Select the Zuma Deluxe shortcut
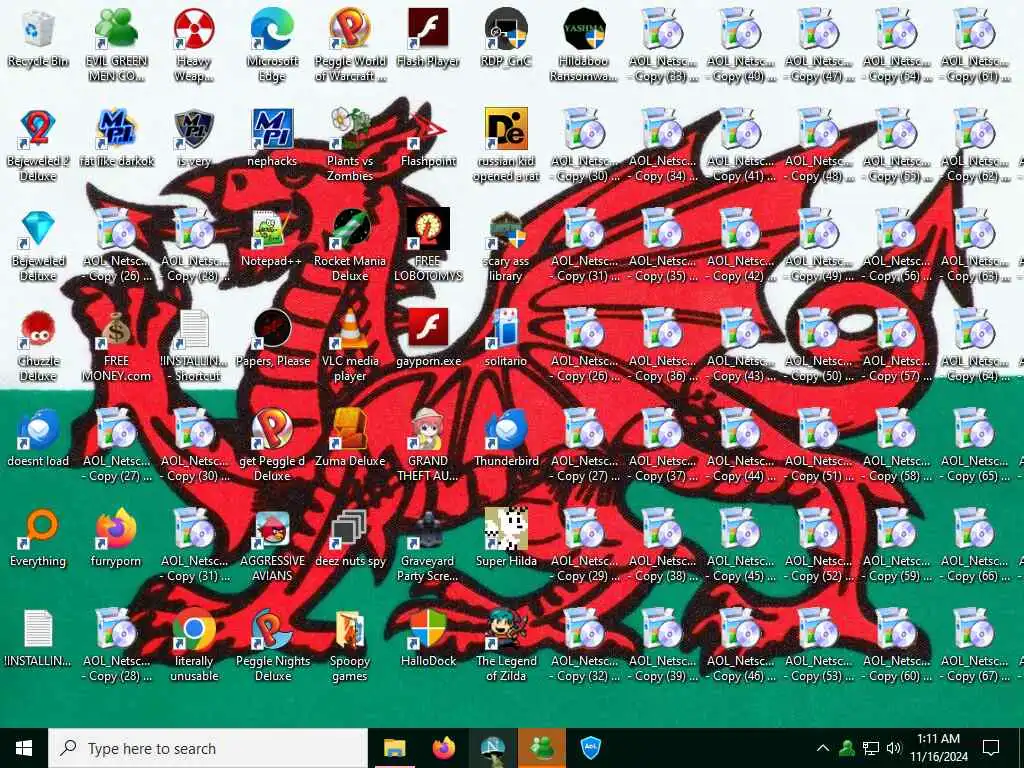Screen dimensions: 1024x768 (350, 430)
